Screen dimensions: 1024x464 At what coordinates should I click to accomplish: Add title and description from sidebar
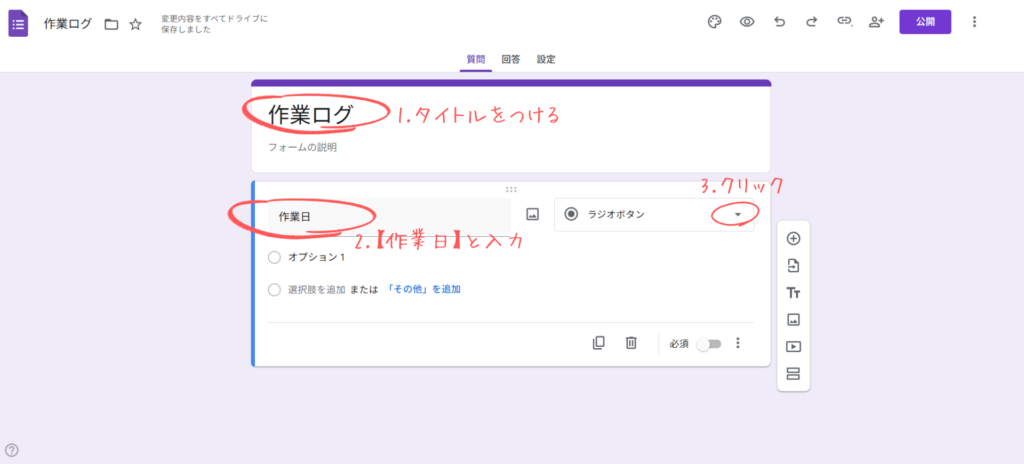793,293
